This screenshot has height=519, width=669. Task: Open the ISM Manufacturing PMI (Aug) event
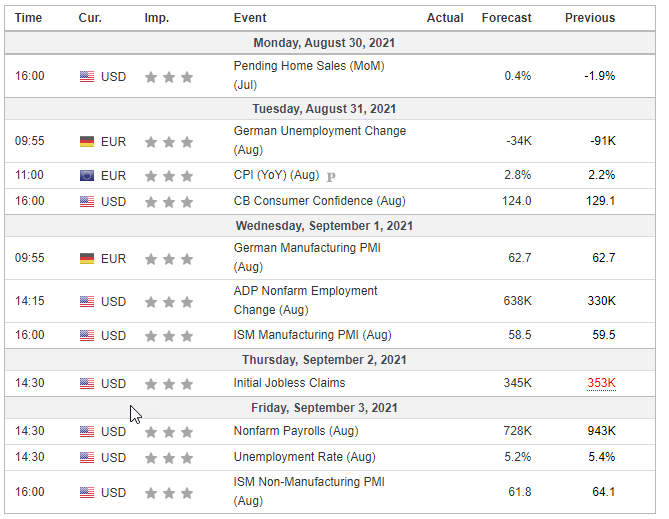click(x=312, y=335)
